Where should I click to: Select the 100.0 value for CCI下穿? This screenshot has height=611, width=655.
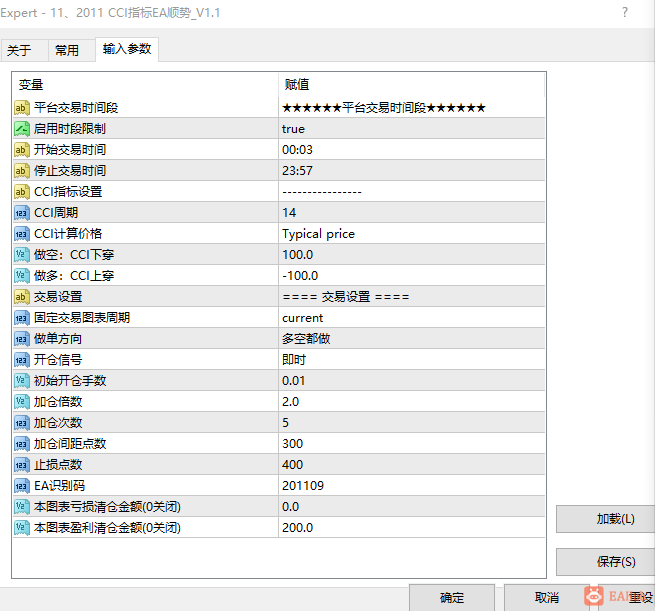(411, 255)
